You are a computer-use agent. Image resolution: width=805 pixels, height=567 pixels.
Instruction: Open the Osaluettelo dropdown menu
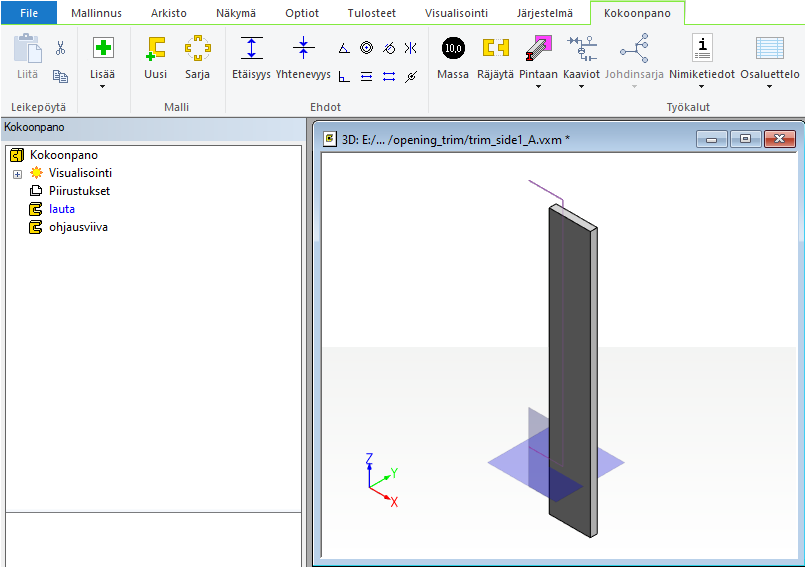769,87
